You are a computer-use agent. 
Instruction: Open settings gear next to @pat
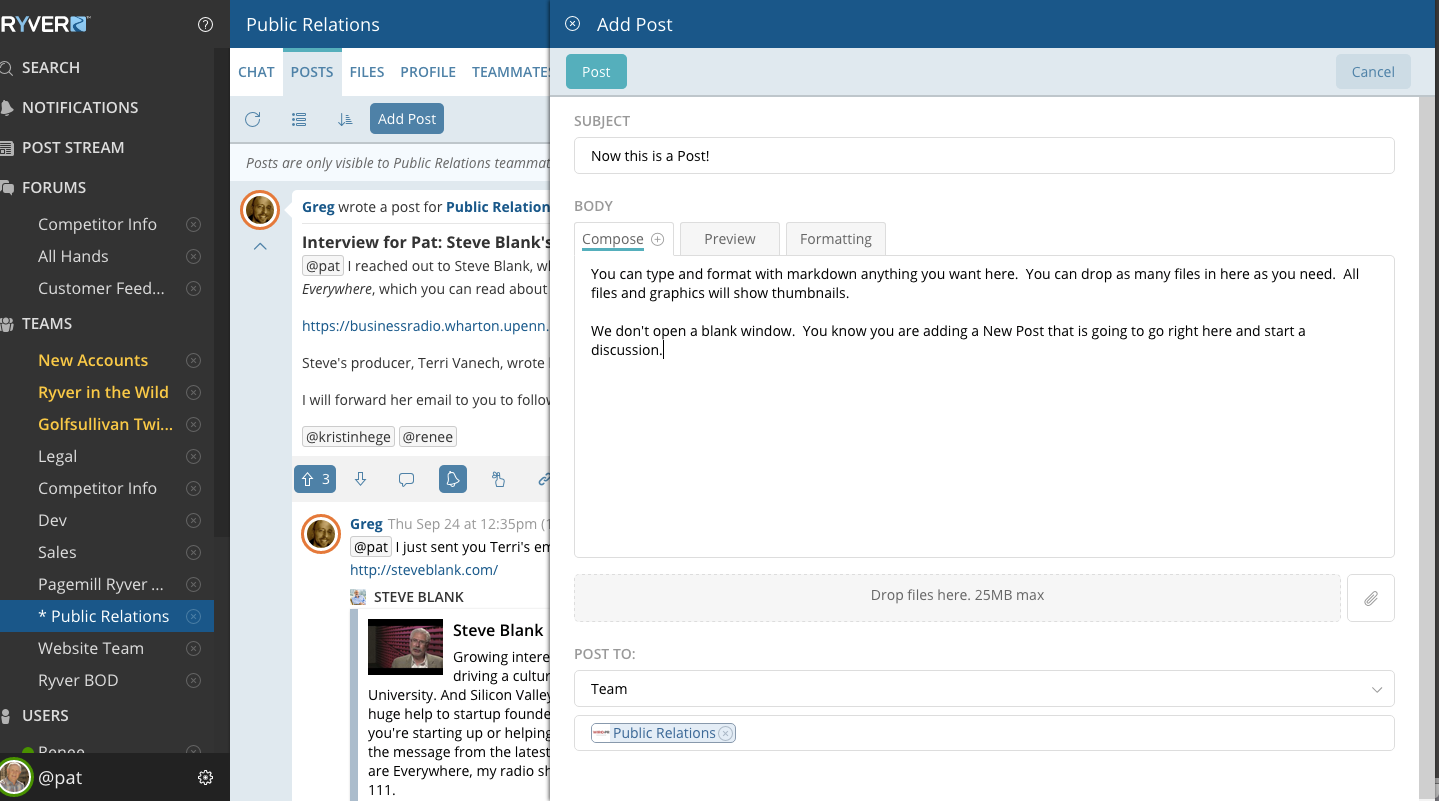(206, 777)
